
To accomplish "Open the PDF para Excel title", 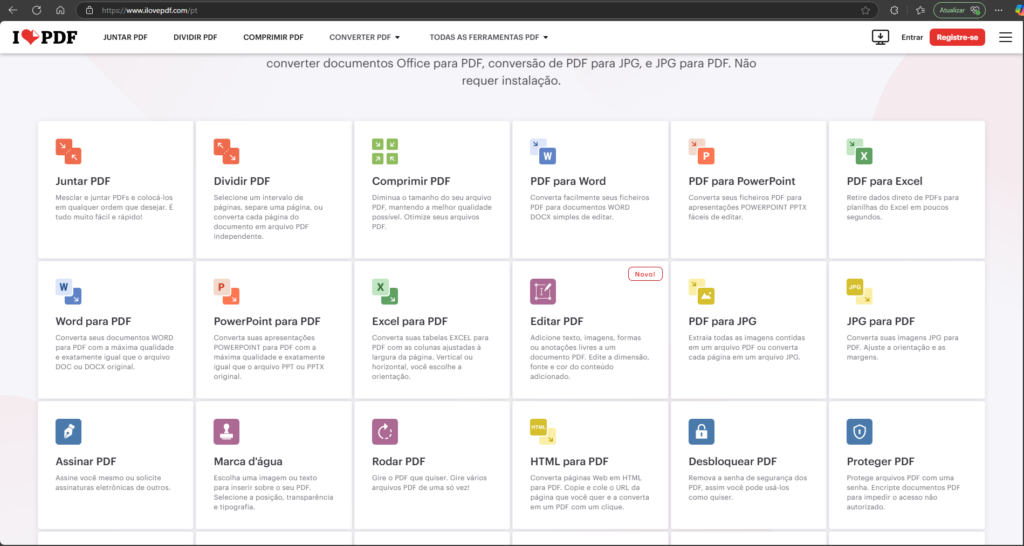I will click(884, 181).
